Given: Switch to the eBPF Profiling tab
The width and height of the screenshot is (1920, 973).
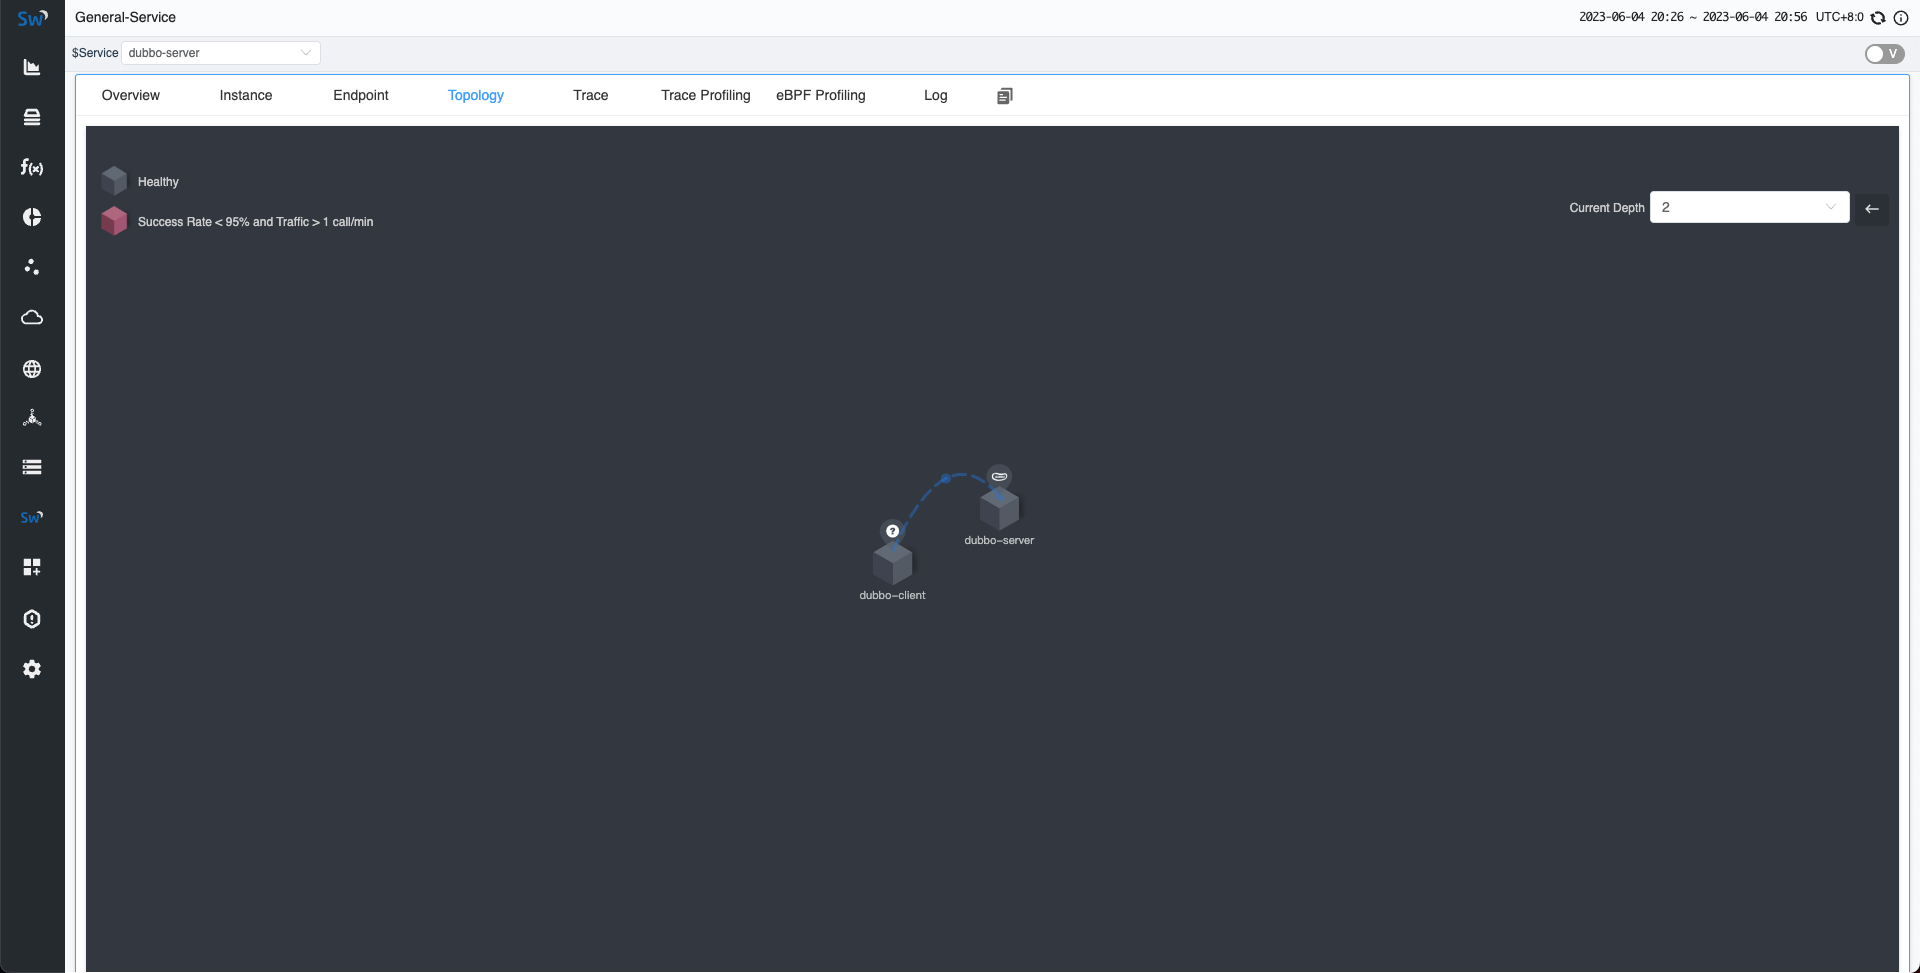Looking at the screenshot, I should [x=820, y=95].
